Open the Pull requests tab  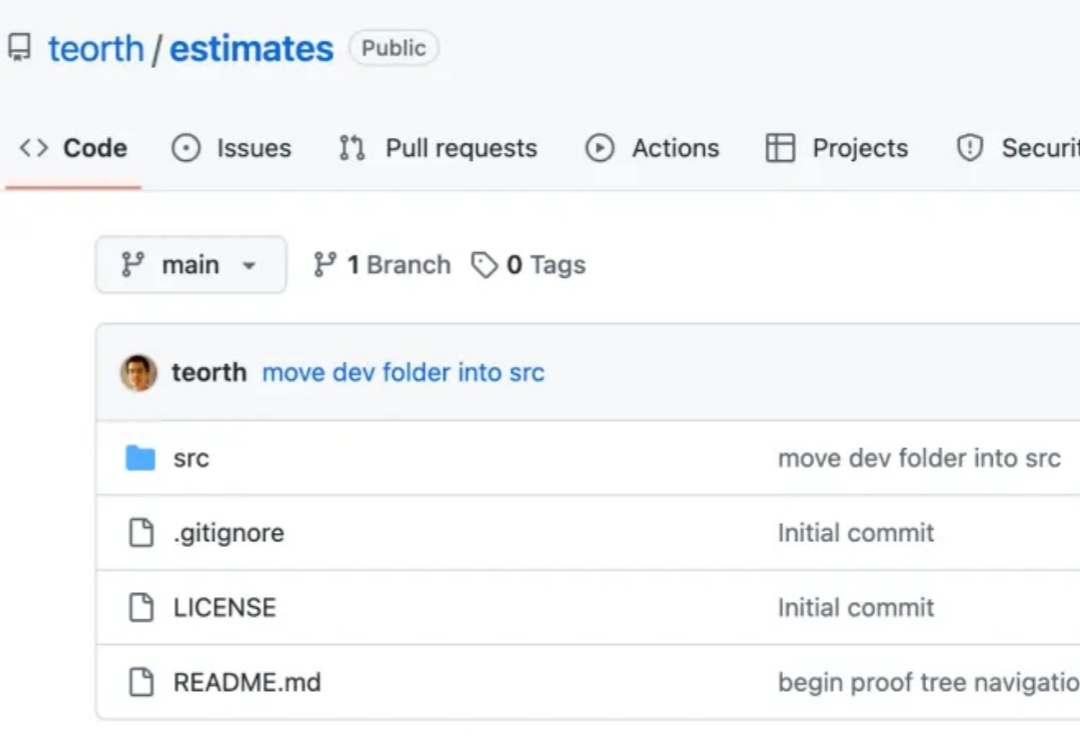438,148
